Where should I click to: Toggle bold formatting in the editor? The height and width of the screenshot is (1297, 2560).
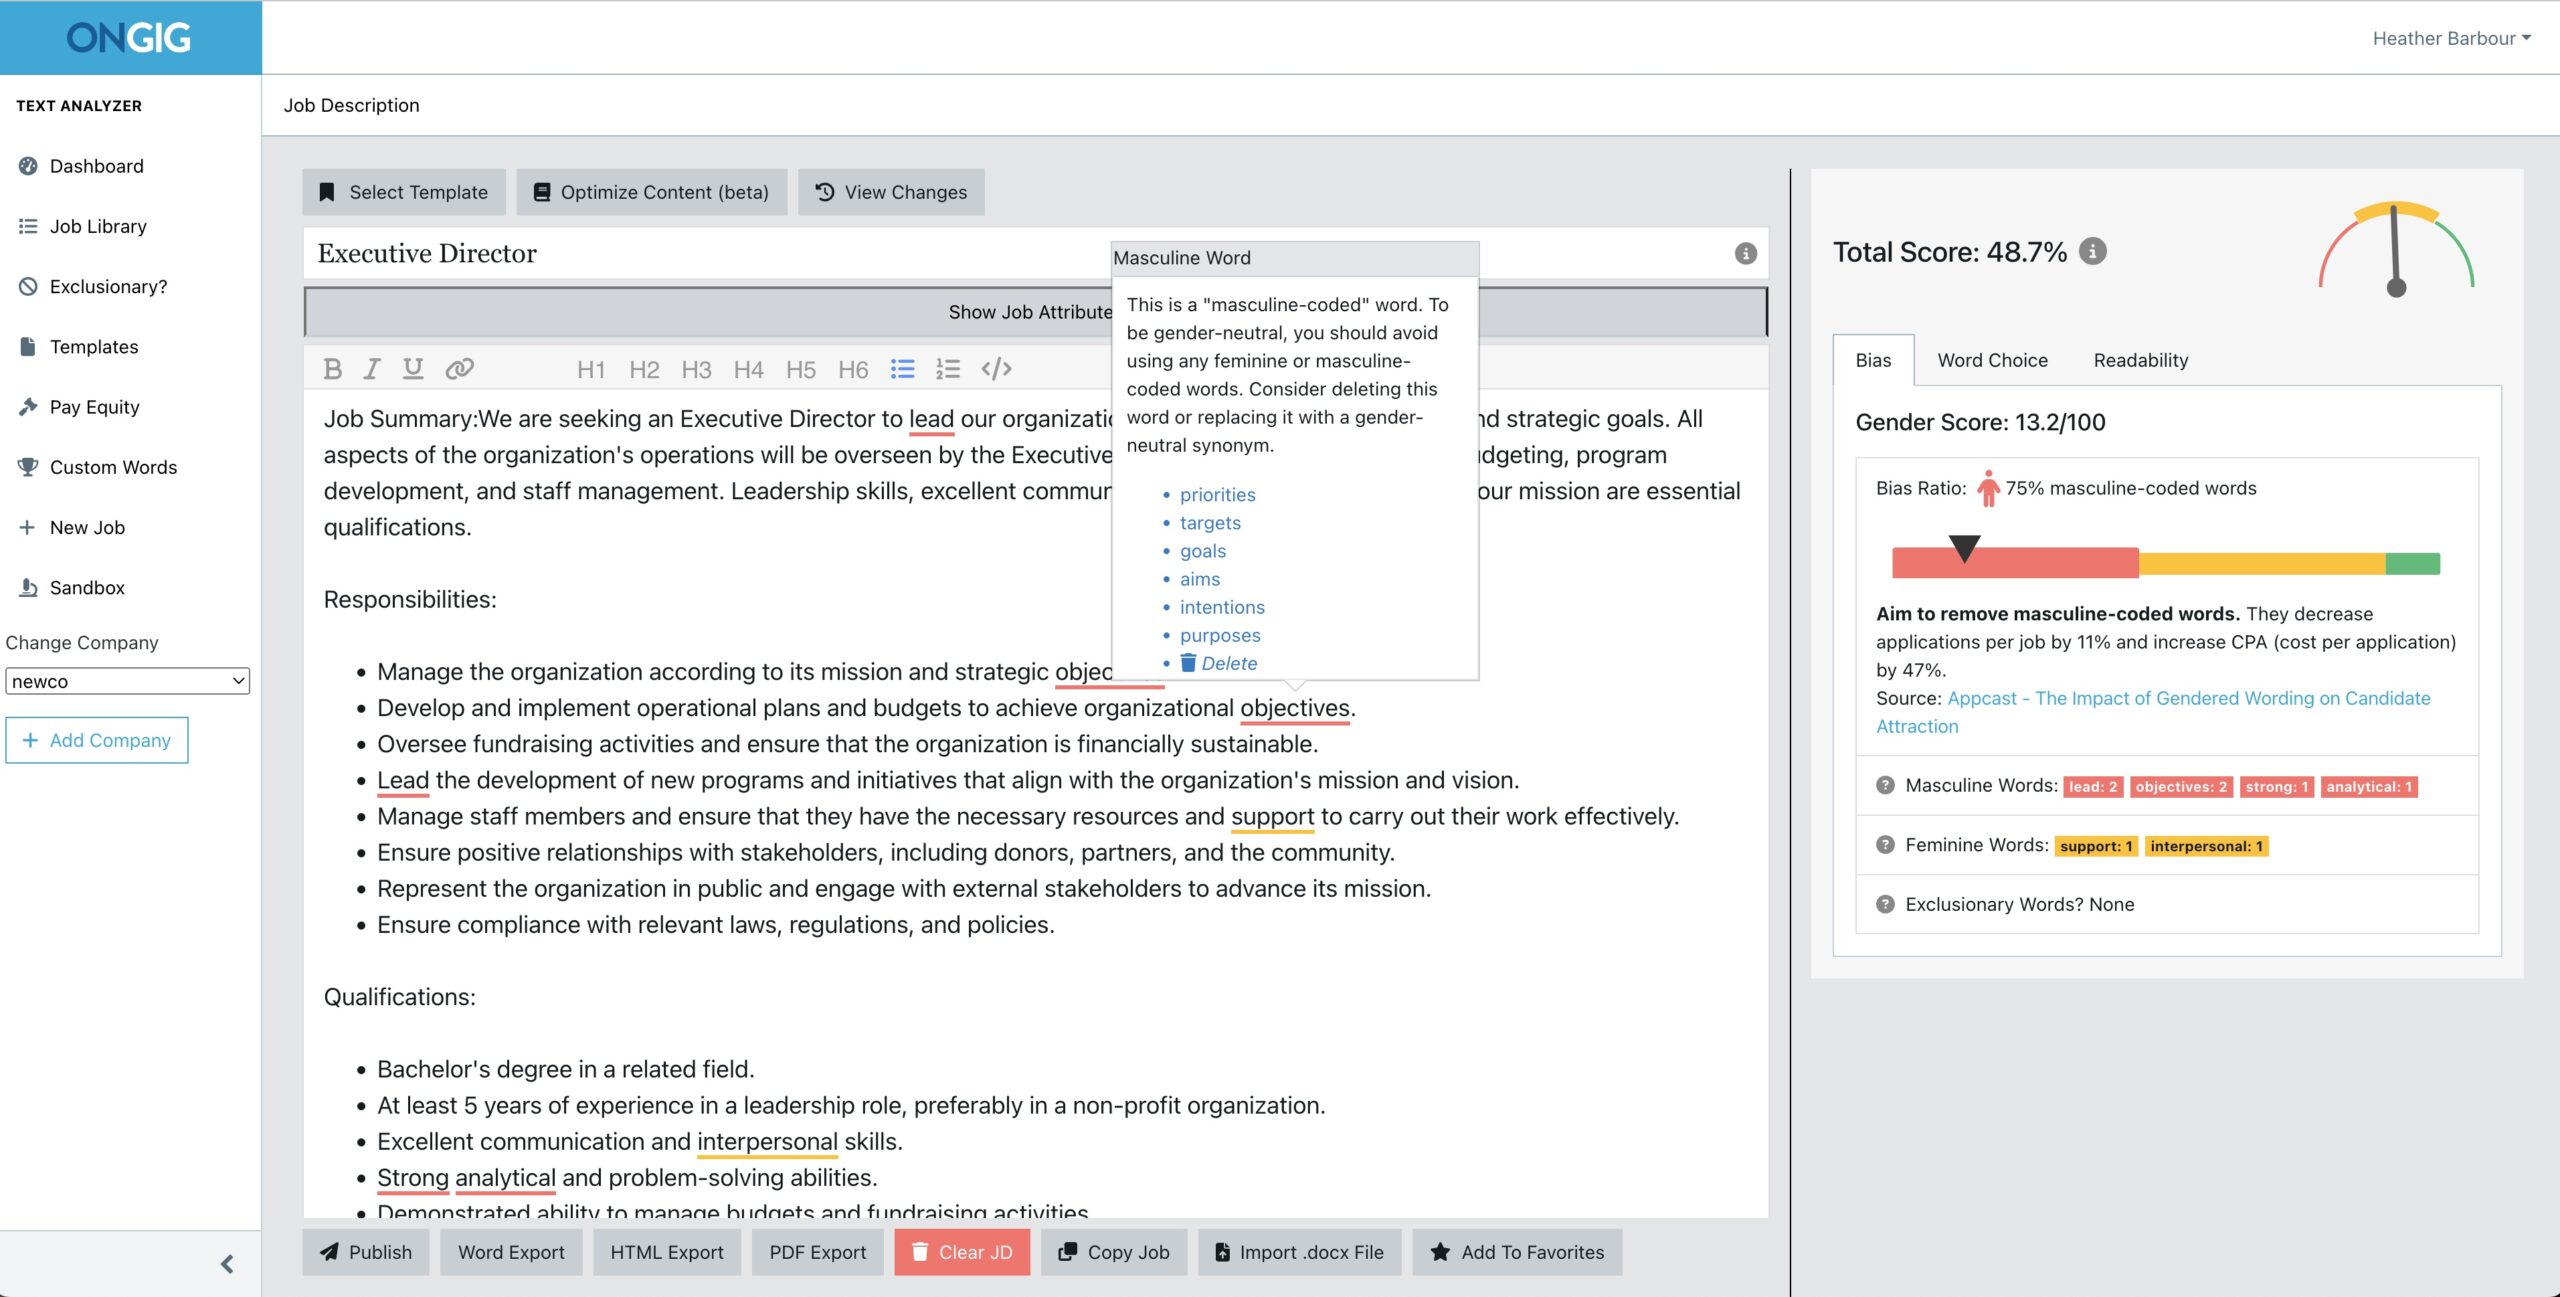coord(333,369)
